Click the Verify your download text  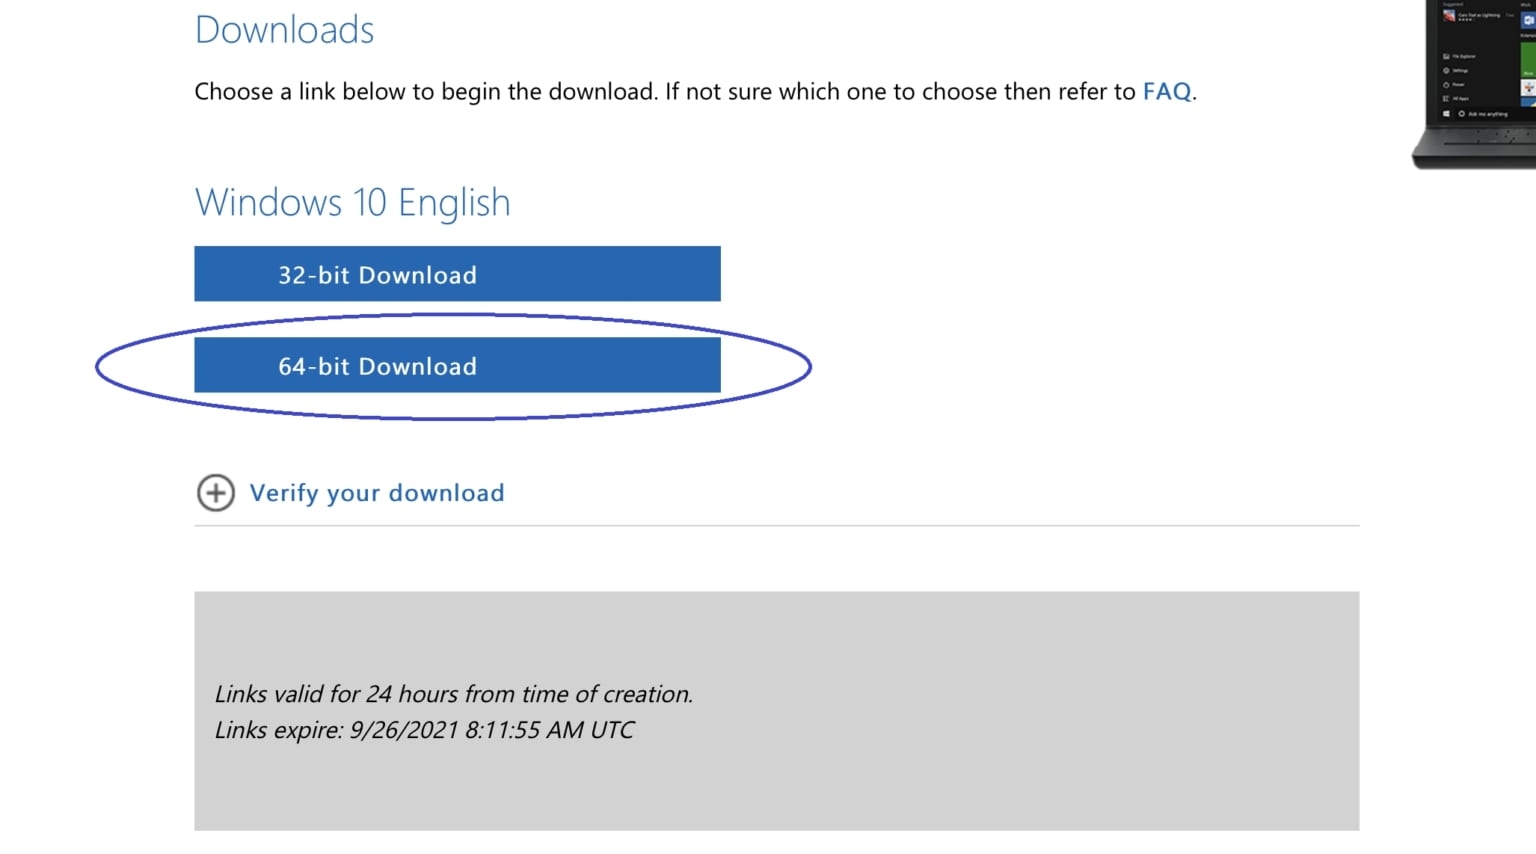click(x=377, y=493)
